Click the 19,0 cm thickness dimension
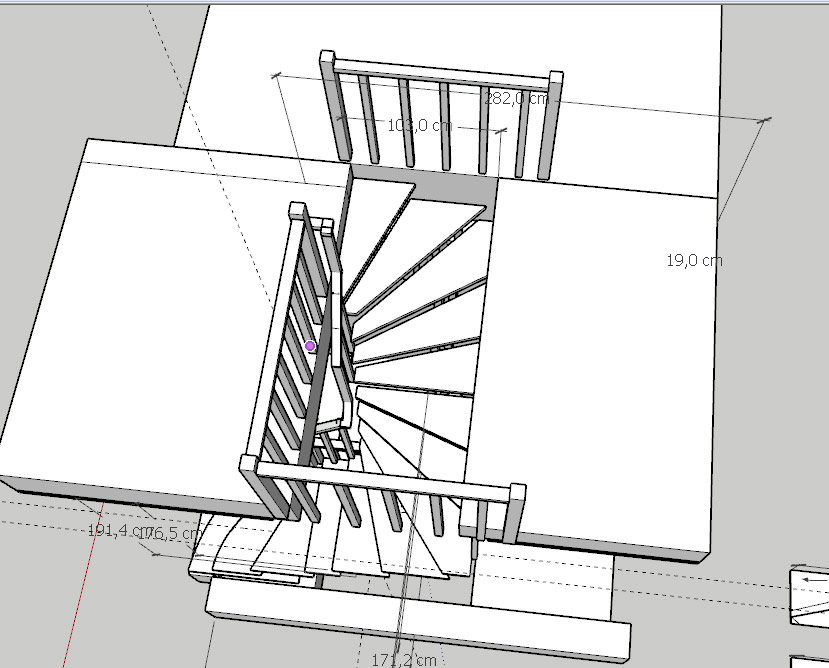The width and height of the screenshot is (829, 668). pyautogui.click(x=694, y=260)
